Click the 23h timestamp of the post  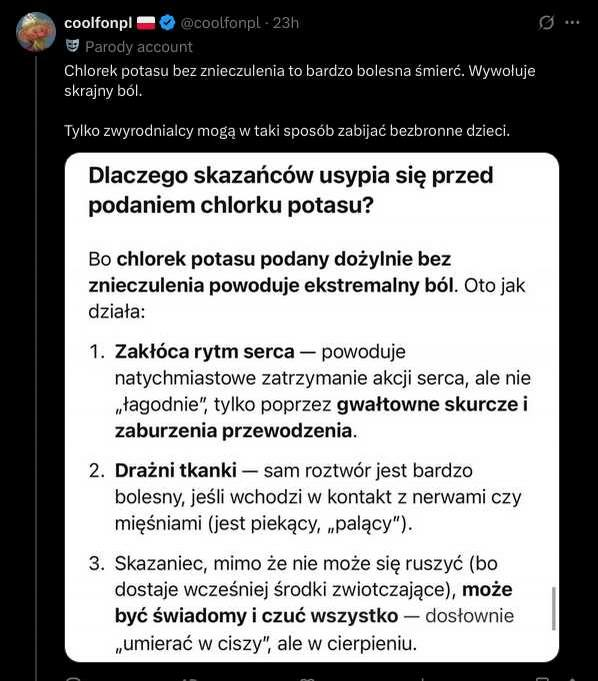[x=286, y=23]
